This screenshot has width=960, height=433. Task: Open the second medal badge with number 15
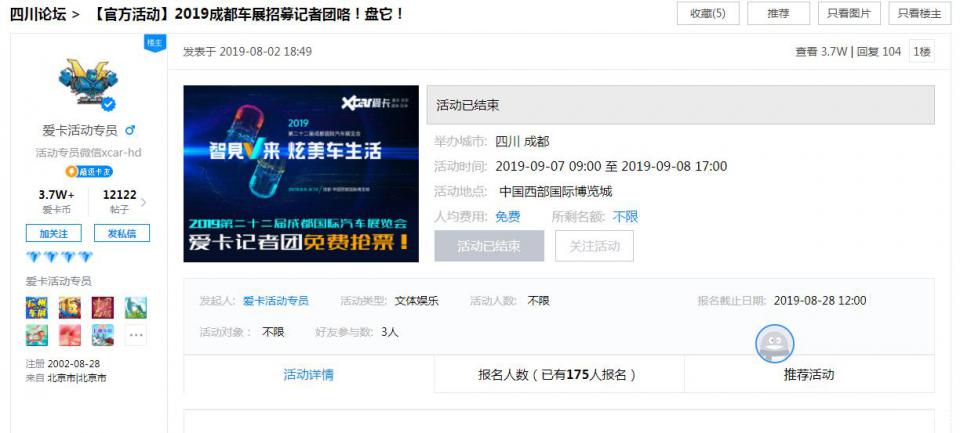tap(70, 307)
